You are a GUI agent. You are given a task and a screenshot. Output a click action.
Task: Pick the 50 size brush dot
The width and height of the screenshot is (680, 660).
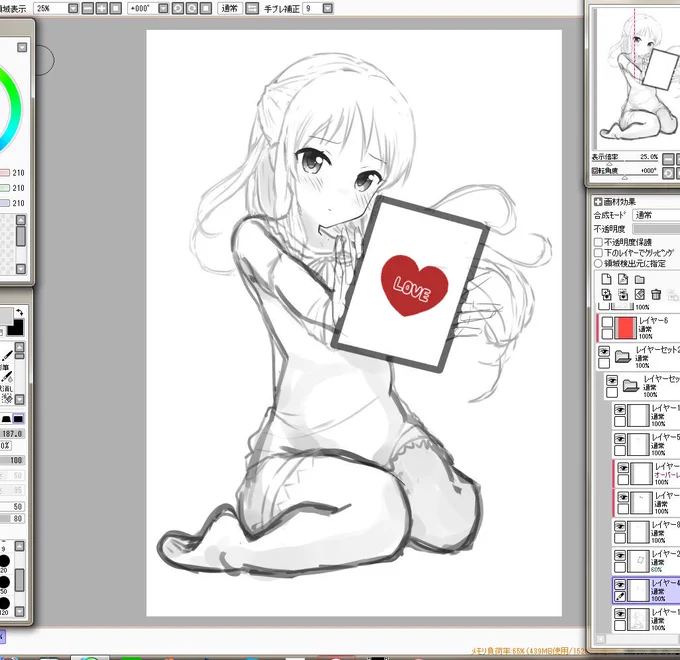tap(4, 582)
